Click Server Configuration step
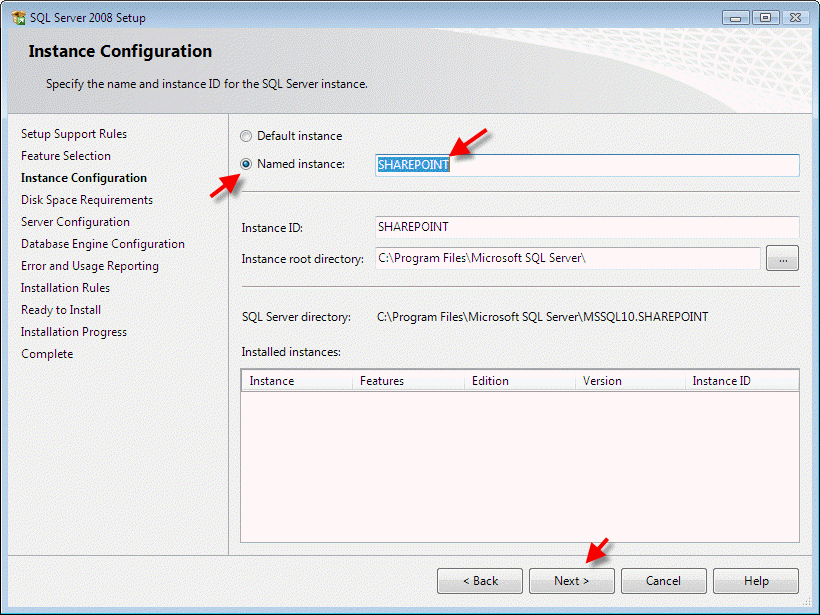820x615 pixels. point(75,222)
